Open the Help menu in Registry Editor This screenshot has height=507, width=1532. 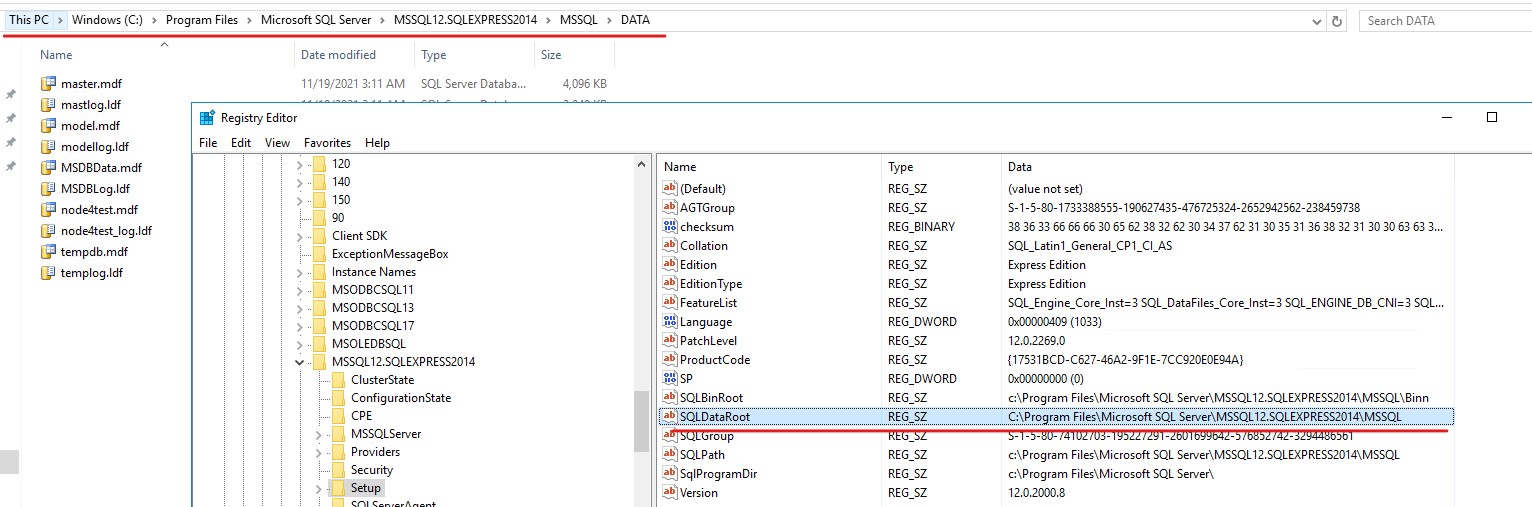pyautogui.click(x=377, y=143)
